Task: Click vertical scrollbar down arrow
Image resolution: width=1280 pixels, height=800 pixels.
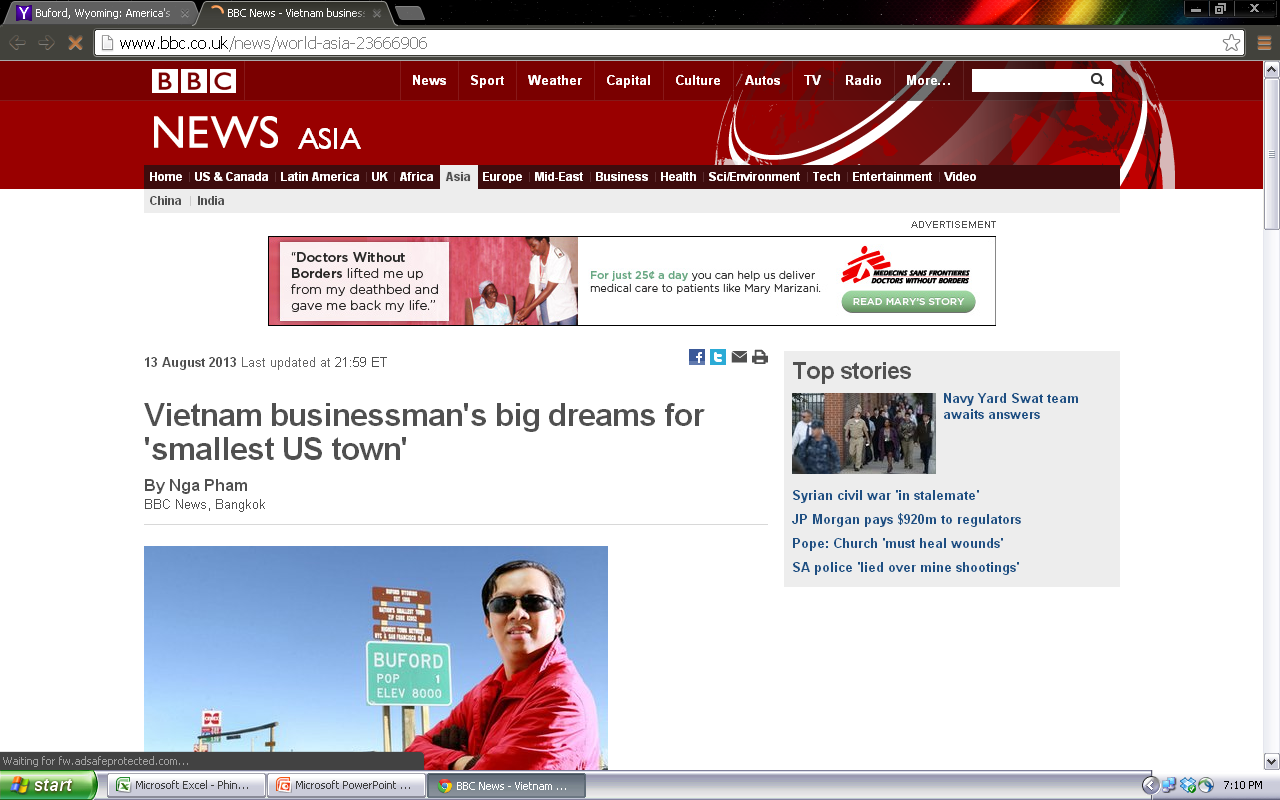Action: [x=1272, y=761]
